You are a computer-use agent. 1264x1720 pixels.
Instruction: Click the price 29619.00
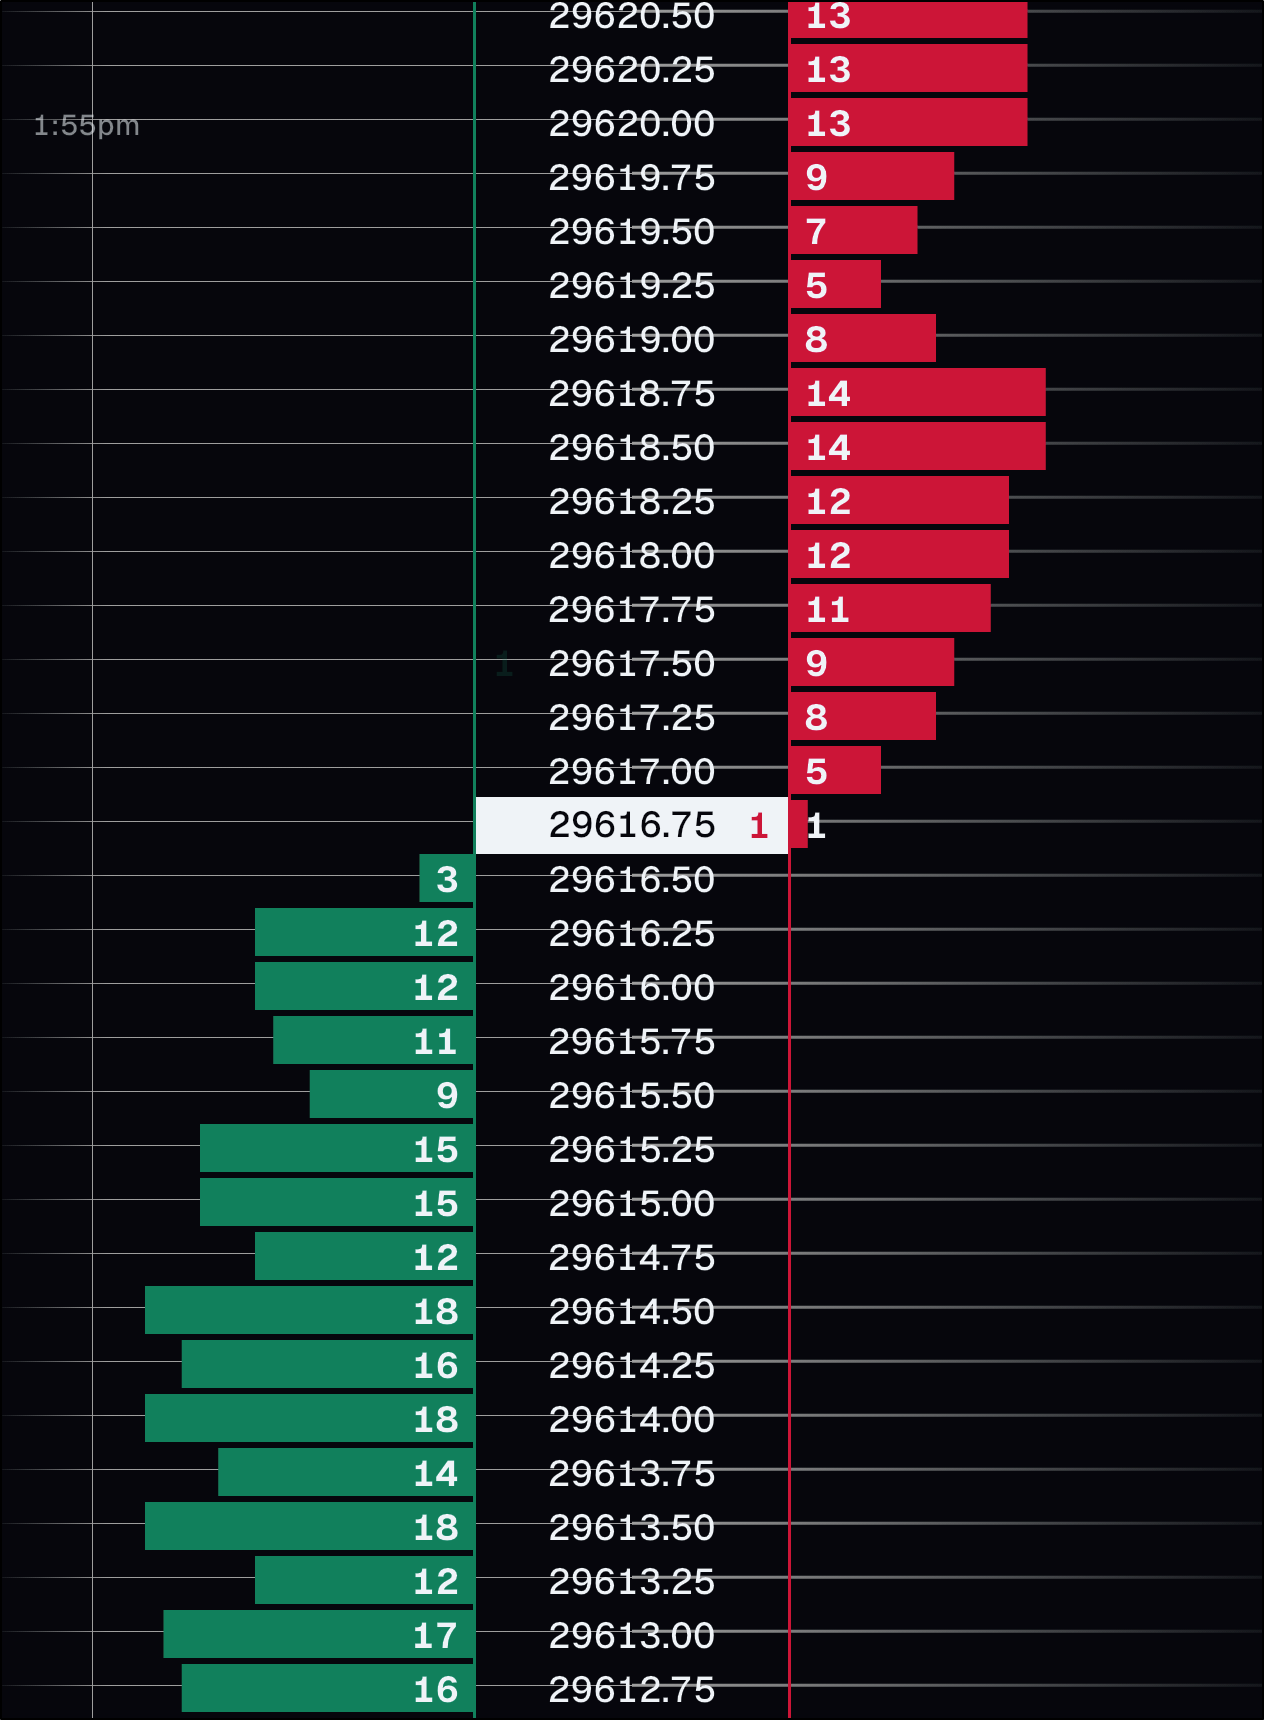[632, 339]
